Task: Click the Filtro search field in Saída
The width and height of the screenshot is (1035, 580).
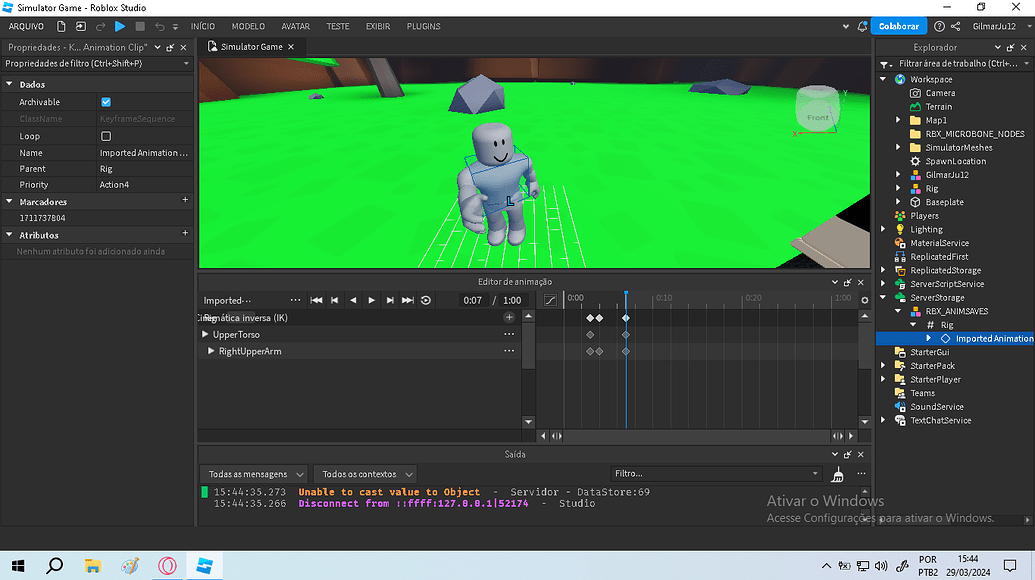Action: pyautogui.click(x=715, y=473)
